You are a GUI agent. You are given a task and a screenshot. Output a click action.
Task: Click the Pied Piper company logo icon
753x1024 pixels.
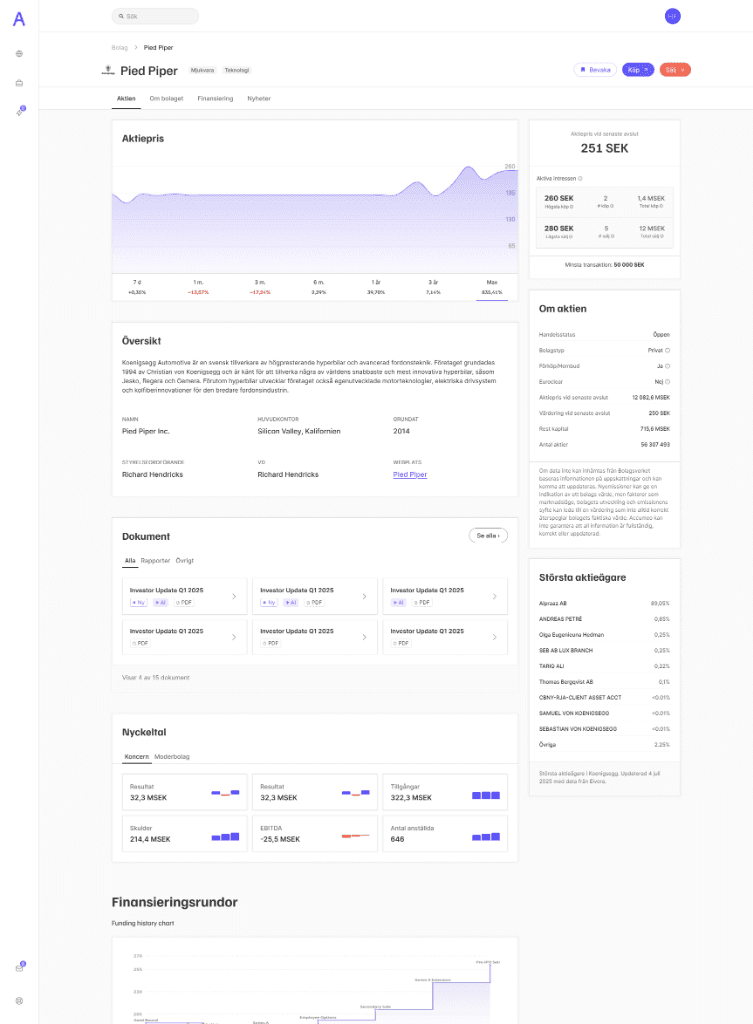pyautogui.click(x=108, y=71)
